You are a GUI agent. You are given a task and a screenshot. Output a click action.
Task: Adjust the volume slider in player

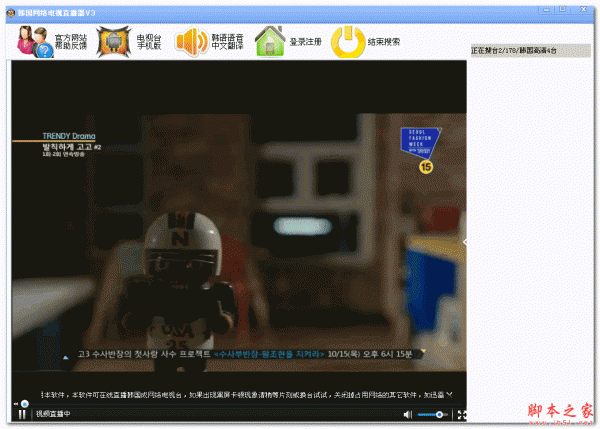(x=432, y=414)
